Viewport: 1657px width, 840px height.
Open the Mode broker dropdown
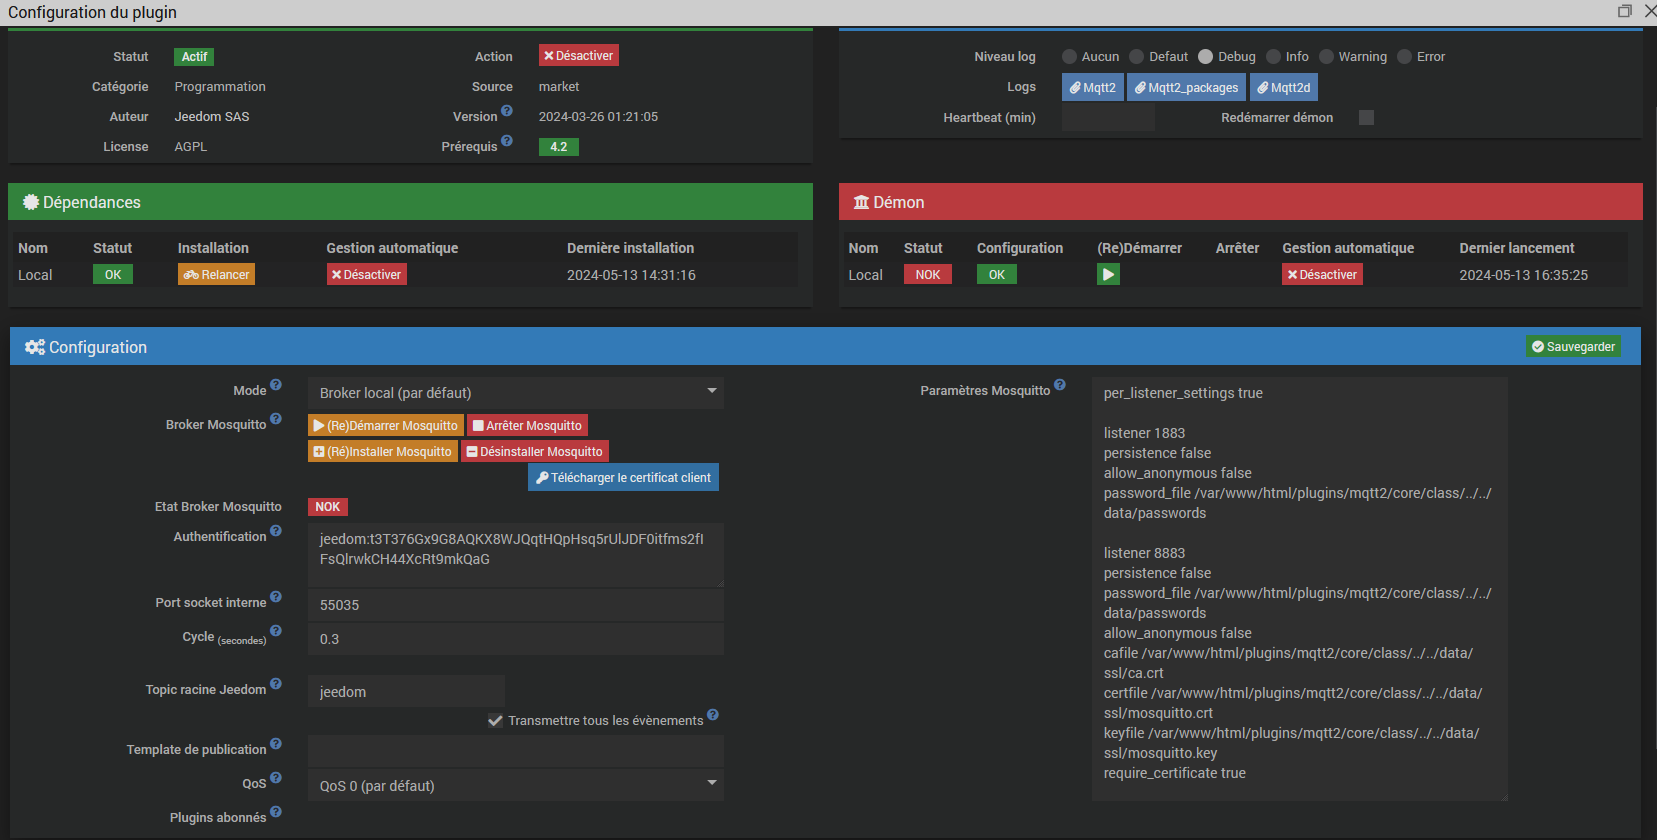(515, 393)
